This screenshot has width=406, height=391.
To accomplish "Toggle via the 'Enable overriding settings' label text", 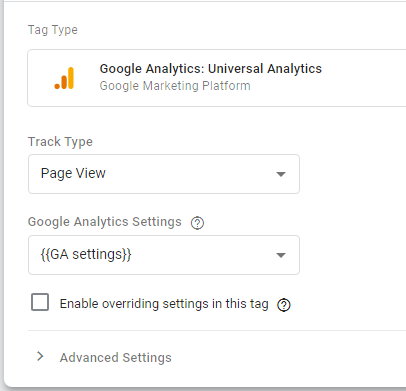I will (x=164, y=304).
